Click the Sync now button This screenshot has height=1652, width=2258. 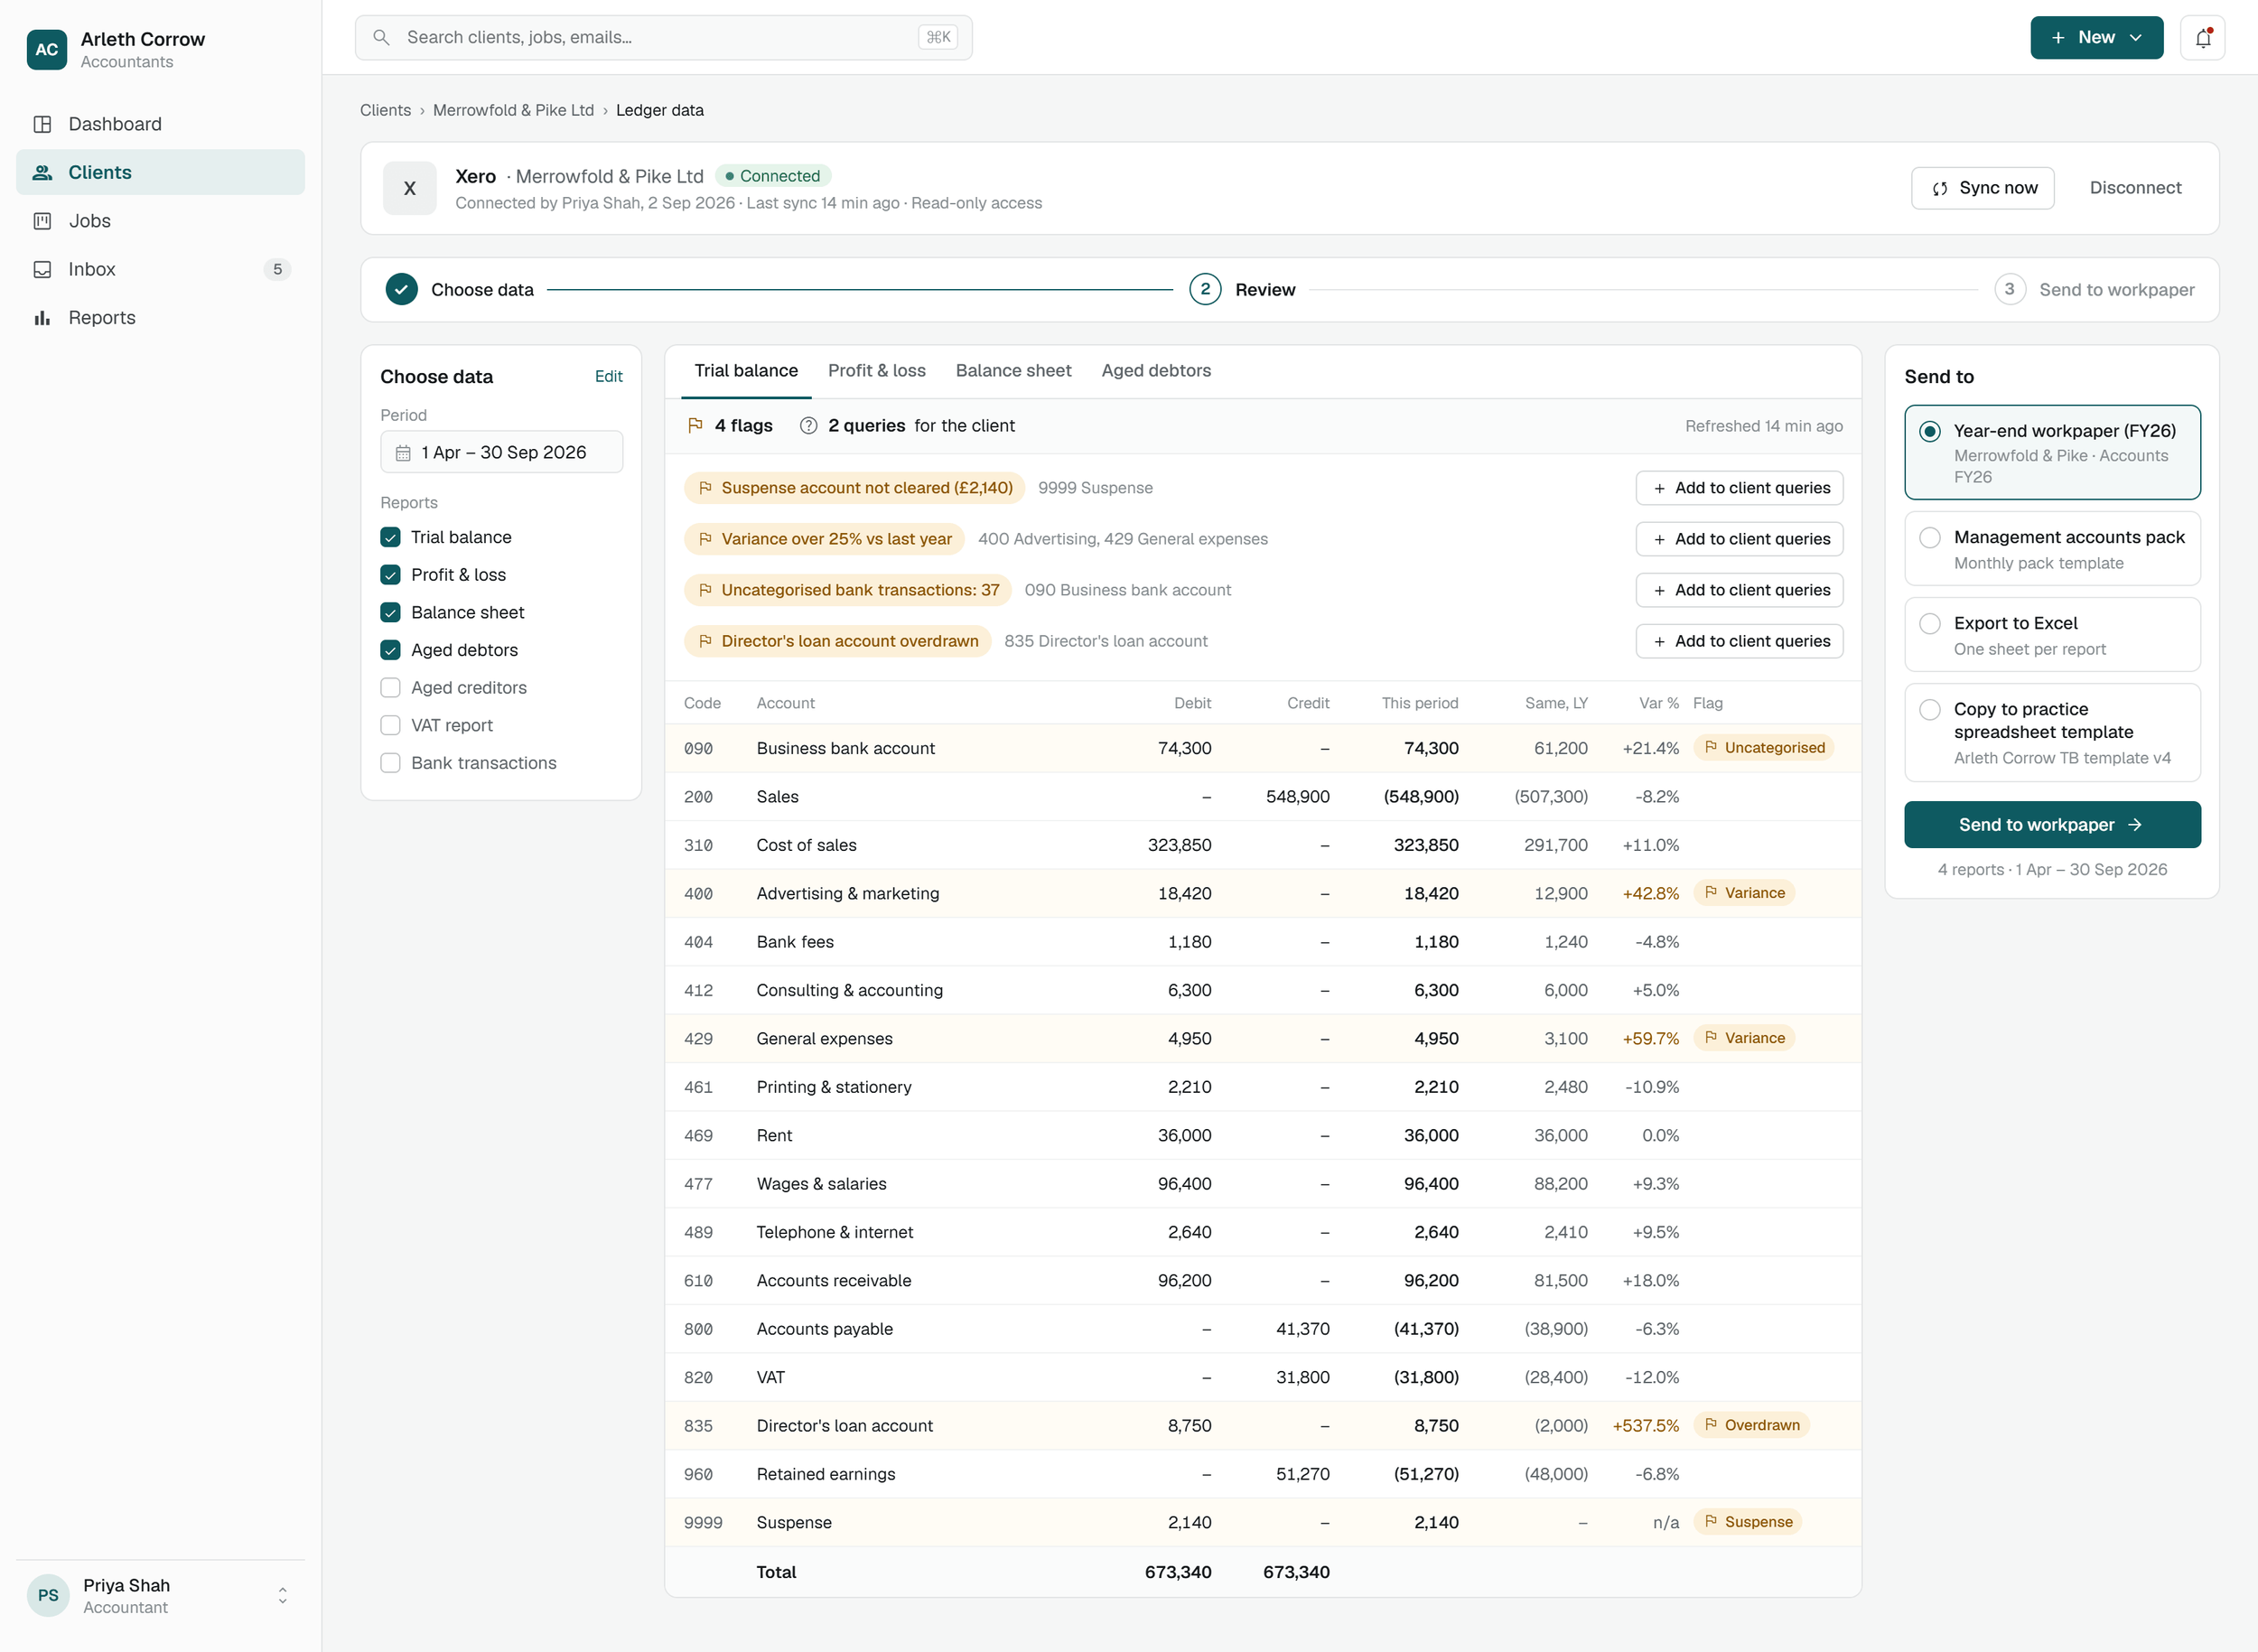tap(1982, 188)
